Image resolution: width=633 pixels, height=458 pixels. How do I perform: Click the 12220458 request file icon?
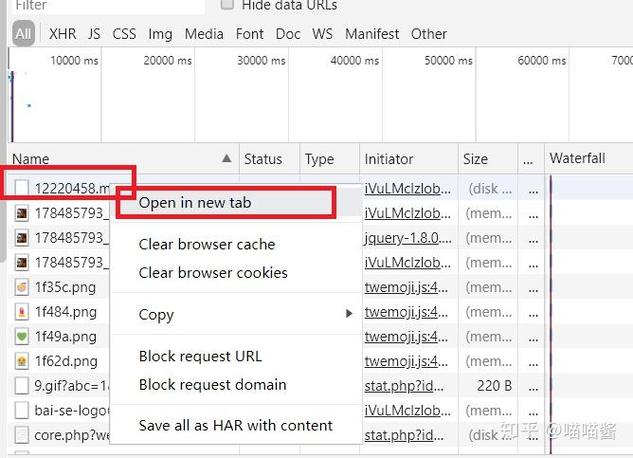[21, 187]
